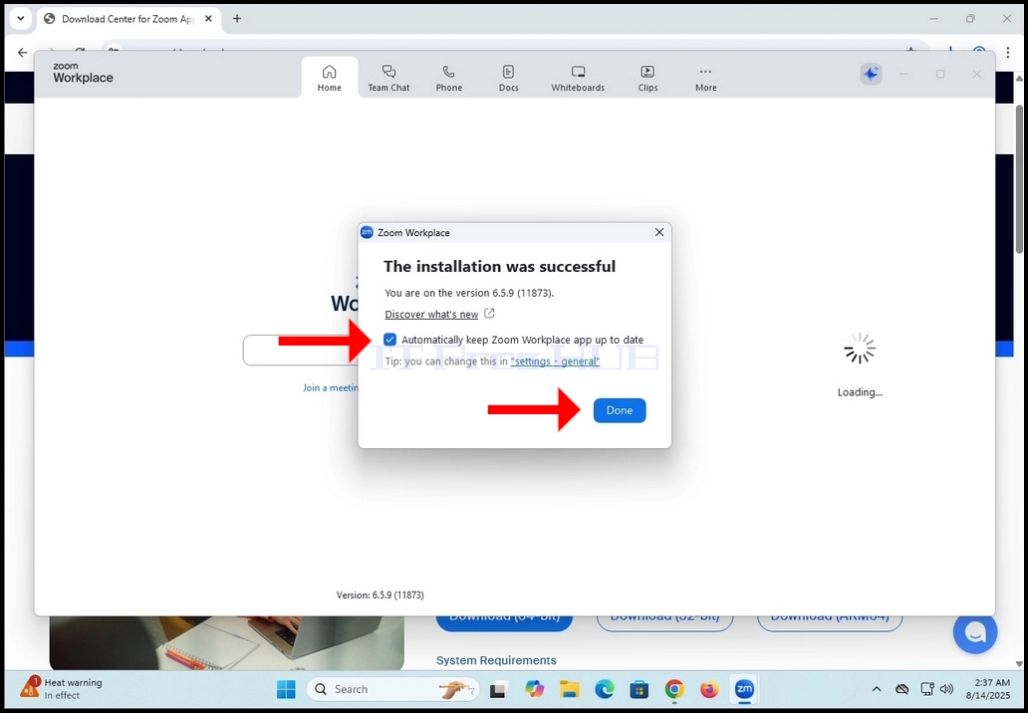Click the cloud sync tray icon
1028x713 pixels.
pos(902,689)
